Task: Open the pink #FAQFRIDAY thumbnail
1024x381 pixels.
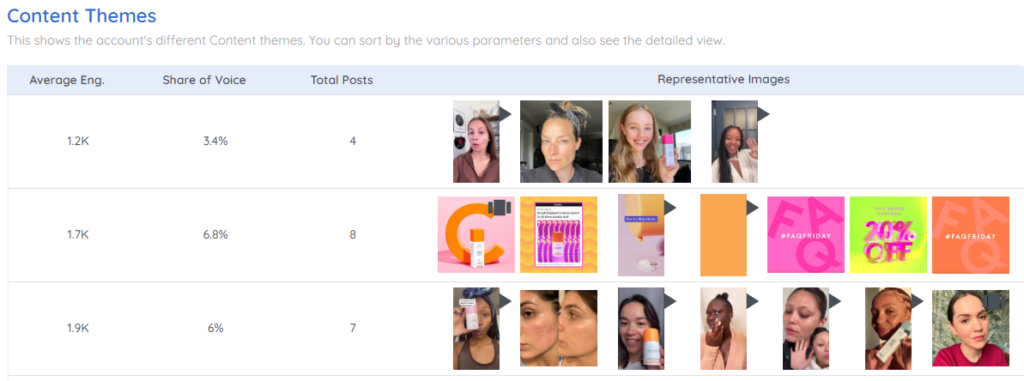Action: tap(805, 235)
